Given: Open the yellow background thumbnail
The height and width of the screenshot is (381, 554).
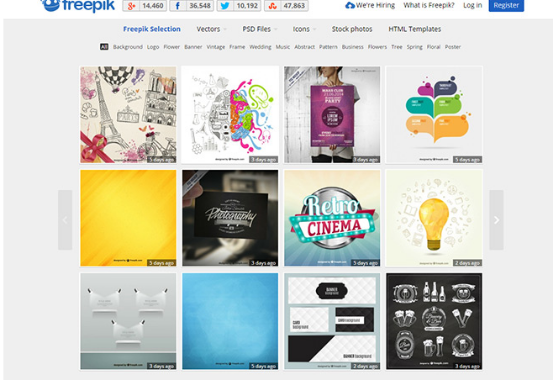Looking at the screenshot, I should coord(128,218).
